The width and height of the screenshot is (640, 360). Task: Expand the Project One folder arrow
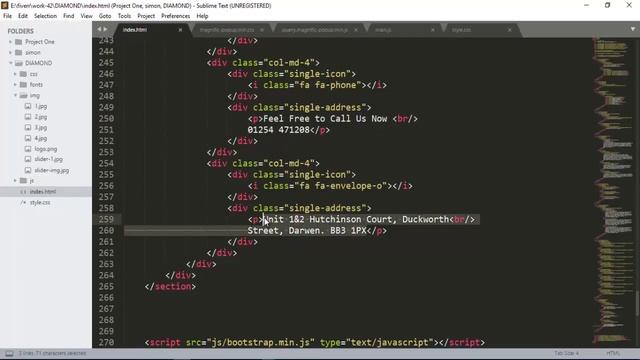11,42
